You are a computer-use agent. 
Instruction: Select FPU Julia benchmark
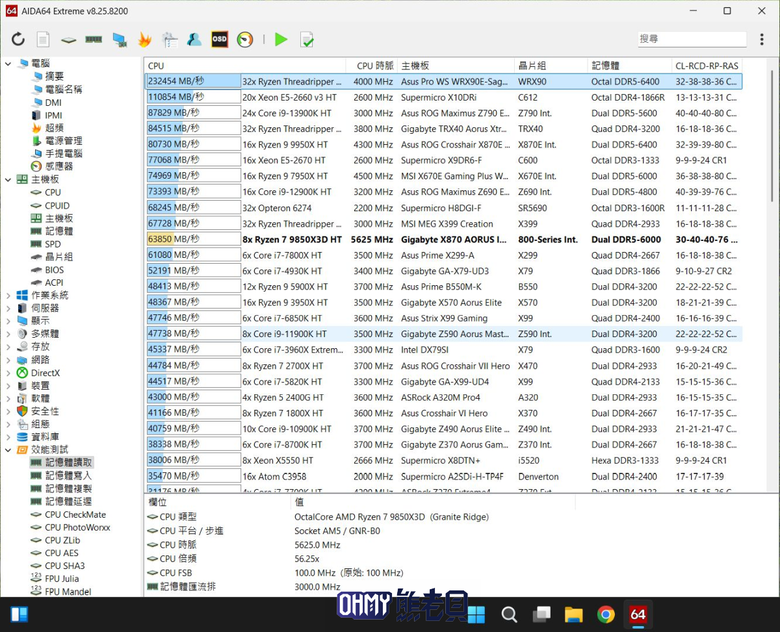pyautogui.click(x=62, y=579)
